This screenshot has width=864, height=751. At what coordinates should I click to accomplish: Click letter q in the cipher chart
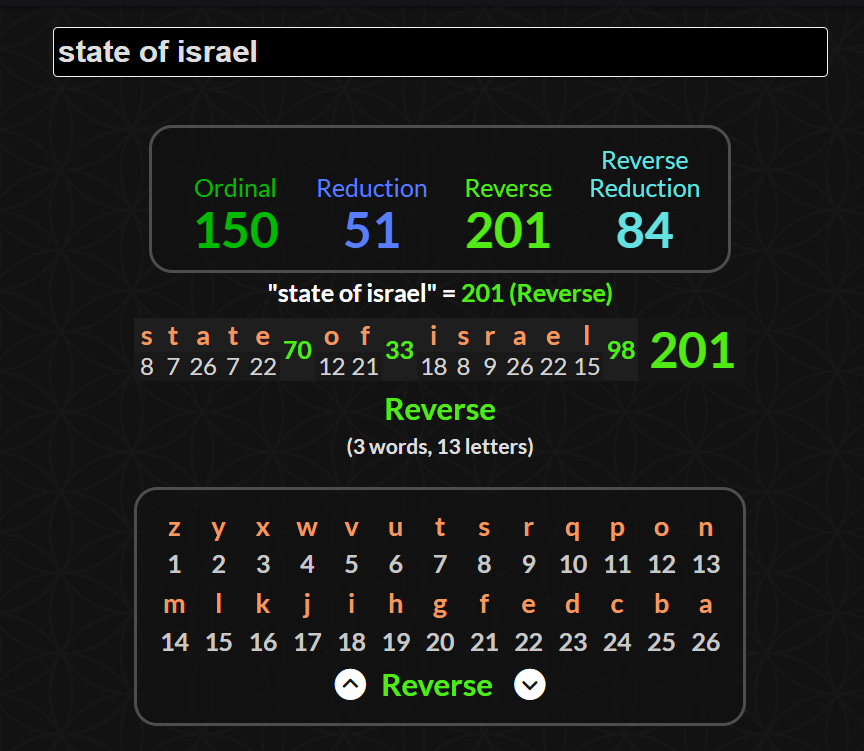[x=573, y=529]
